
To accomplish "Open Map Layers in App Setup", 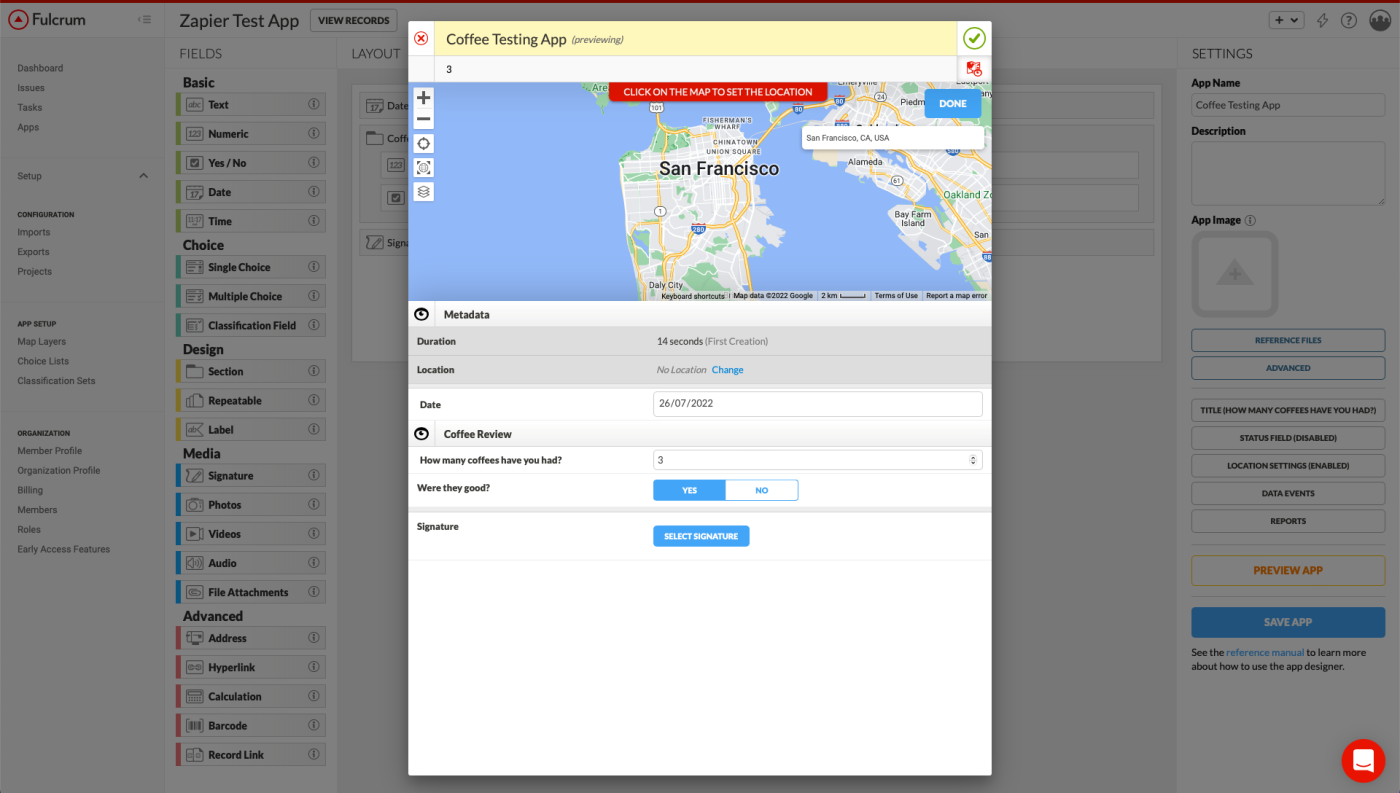I will point(41,342).
